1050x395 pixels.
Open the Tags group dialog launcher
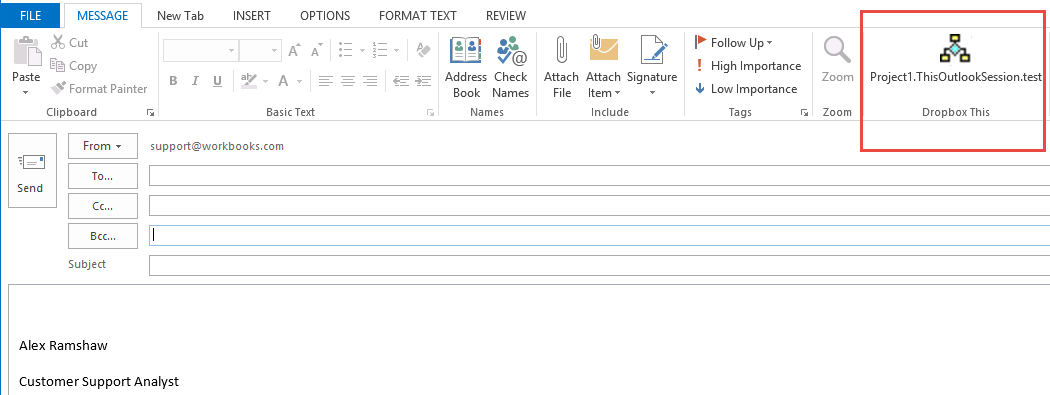point(804,113)
